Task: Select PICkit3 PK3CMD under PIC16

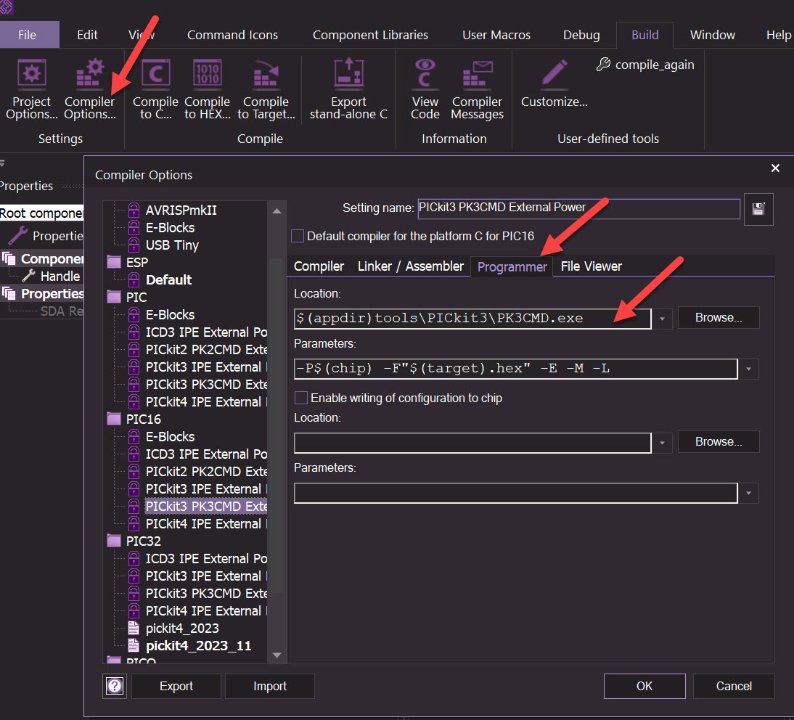Action: (x=206, y=506)
